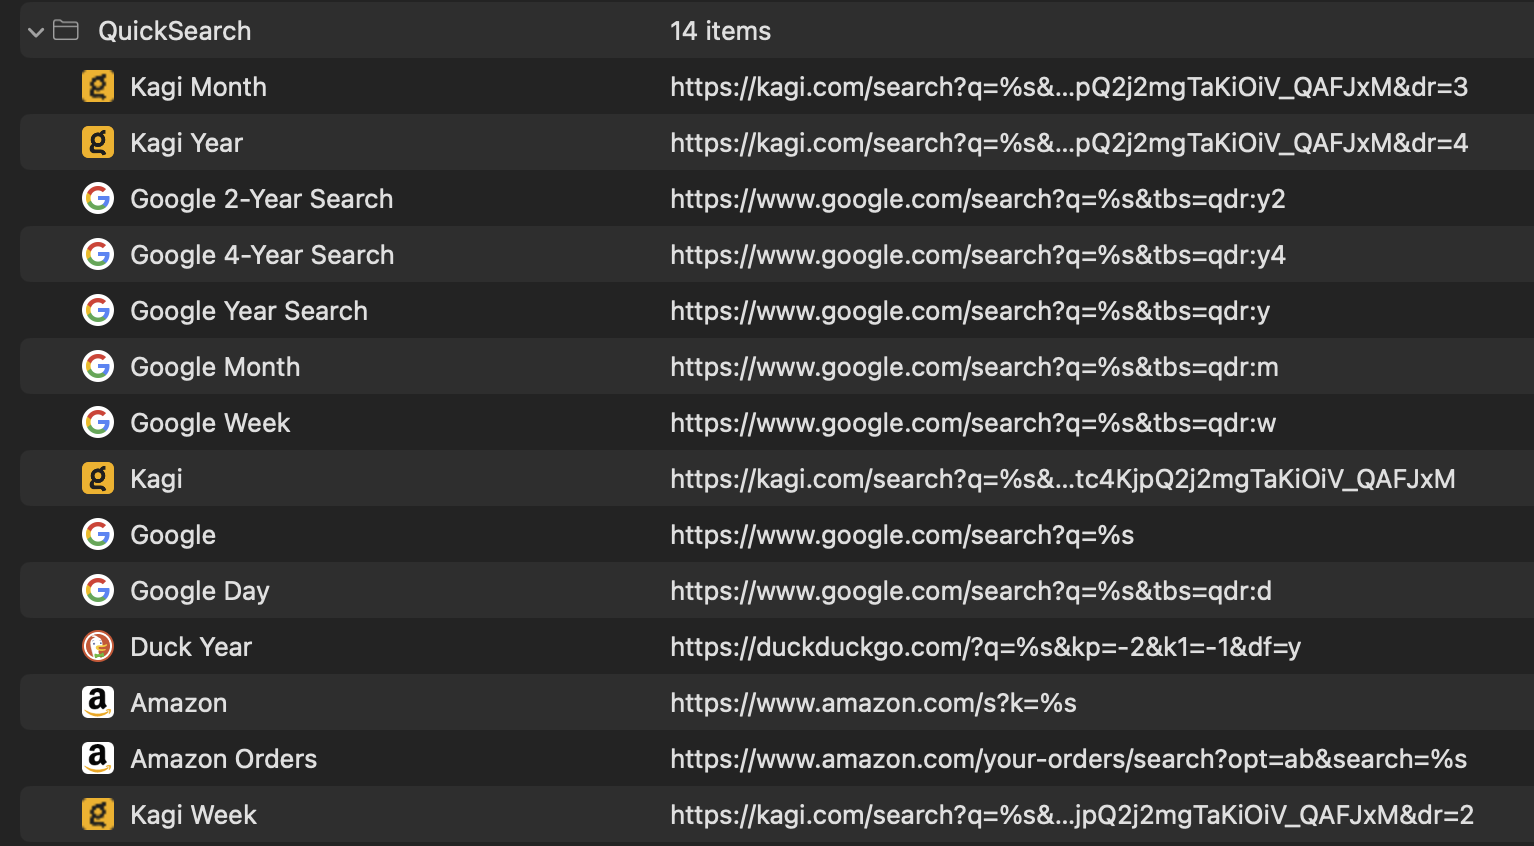Image resolution: width=1534 pixels, height=846 pixels.
Task: Select the plain Google bookmark title
Action: coord(173,535)
